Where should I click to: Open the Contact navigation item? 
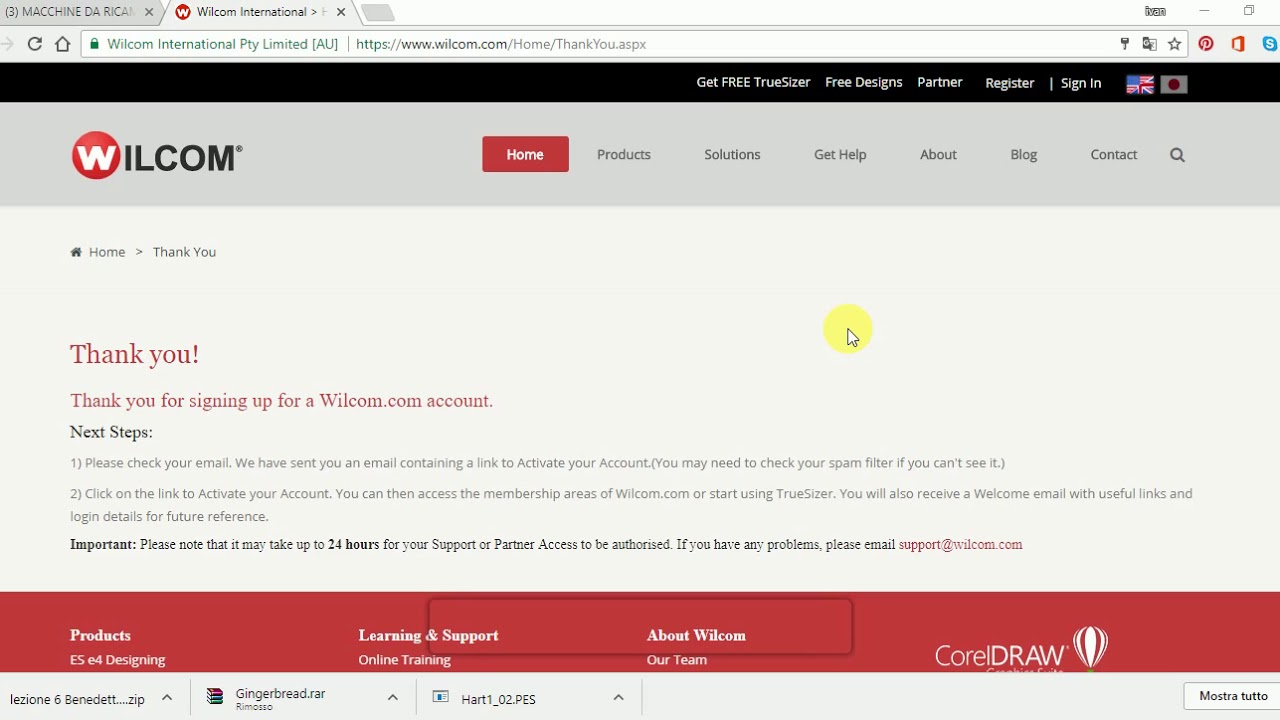click(x=1114, y=154)
